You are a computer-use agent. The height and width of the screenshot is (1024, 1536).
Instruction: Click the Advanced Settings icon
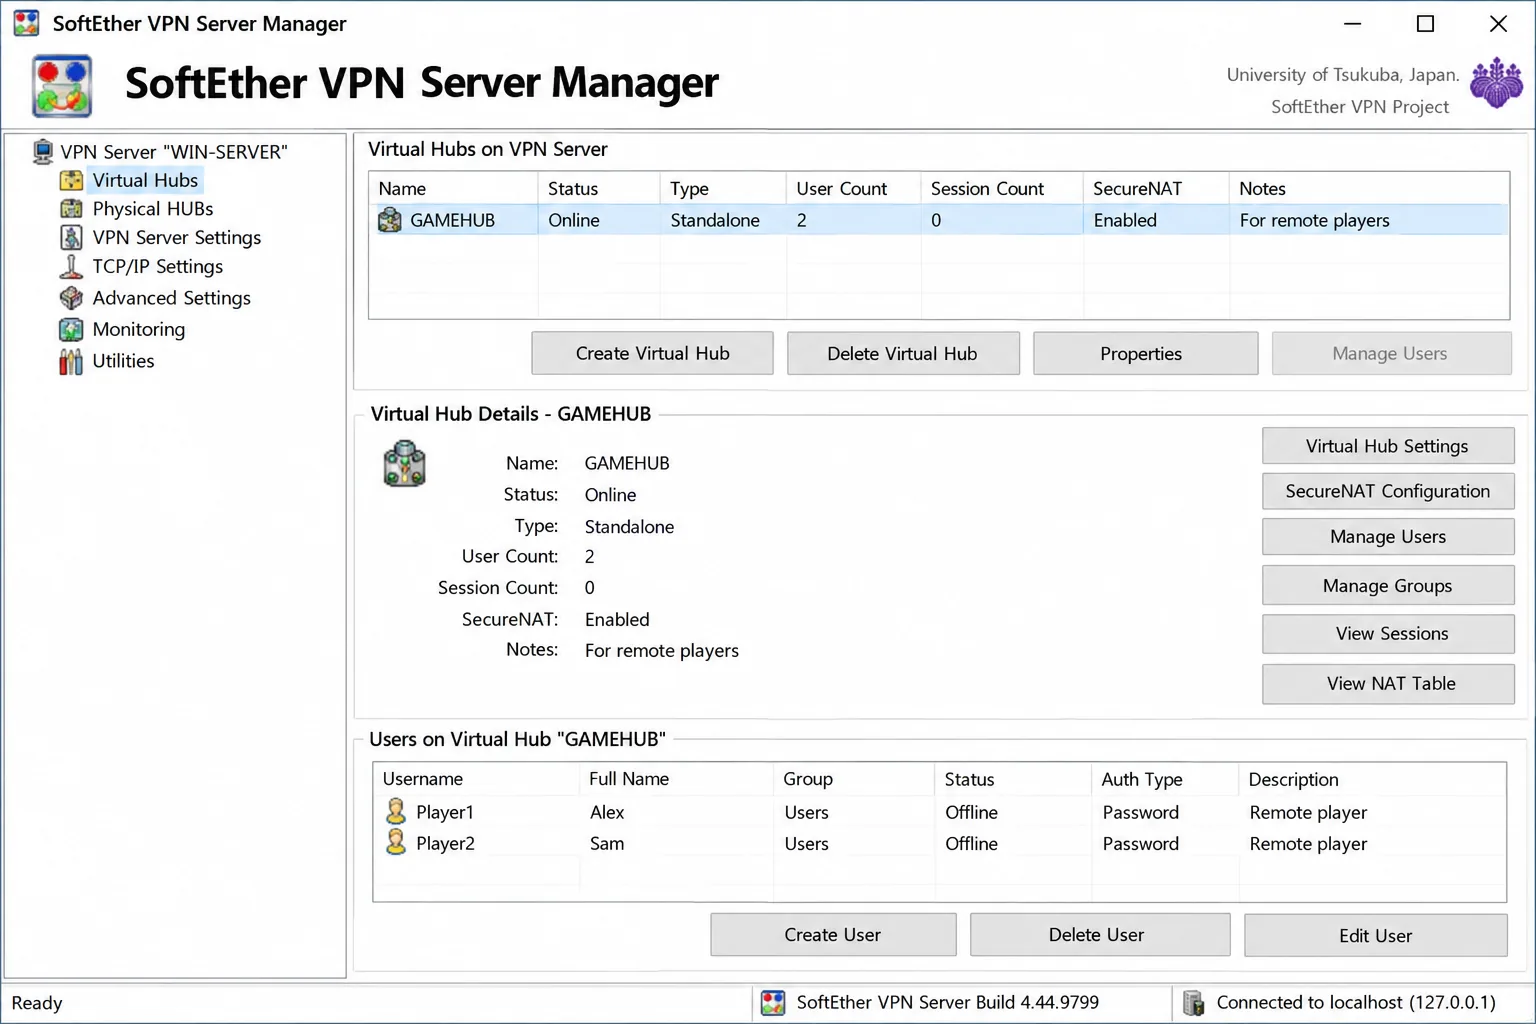(x=71, y=298)
